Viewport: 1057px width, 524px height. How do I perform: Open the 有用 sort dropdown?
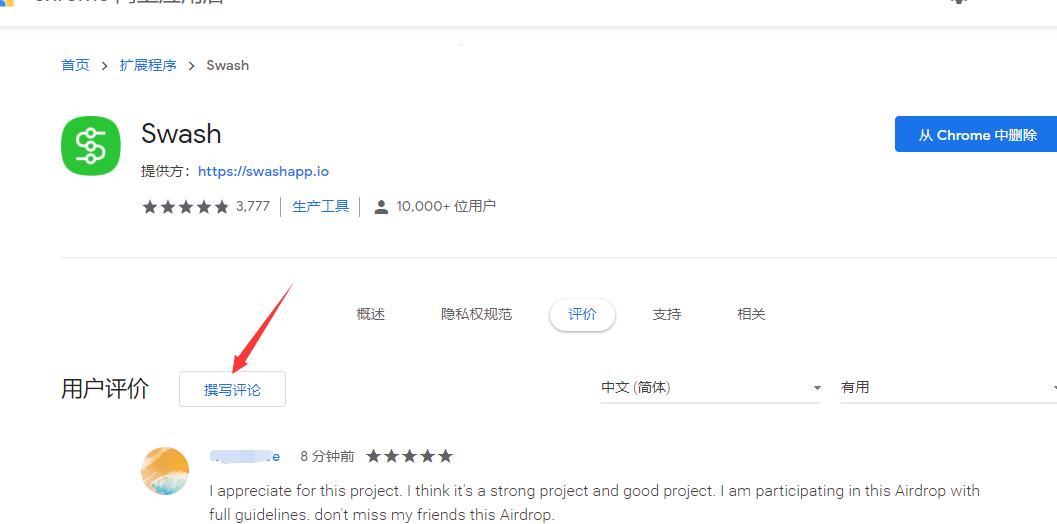(948, 388)
